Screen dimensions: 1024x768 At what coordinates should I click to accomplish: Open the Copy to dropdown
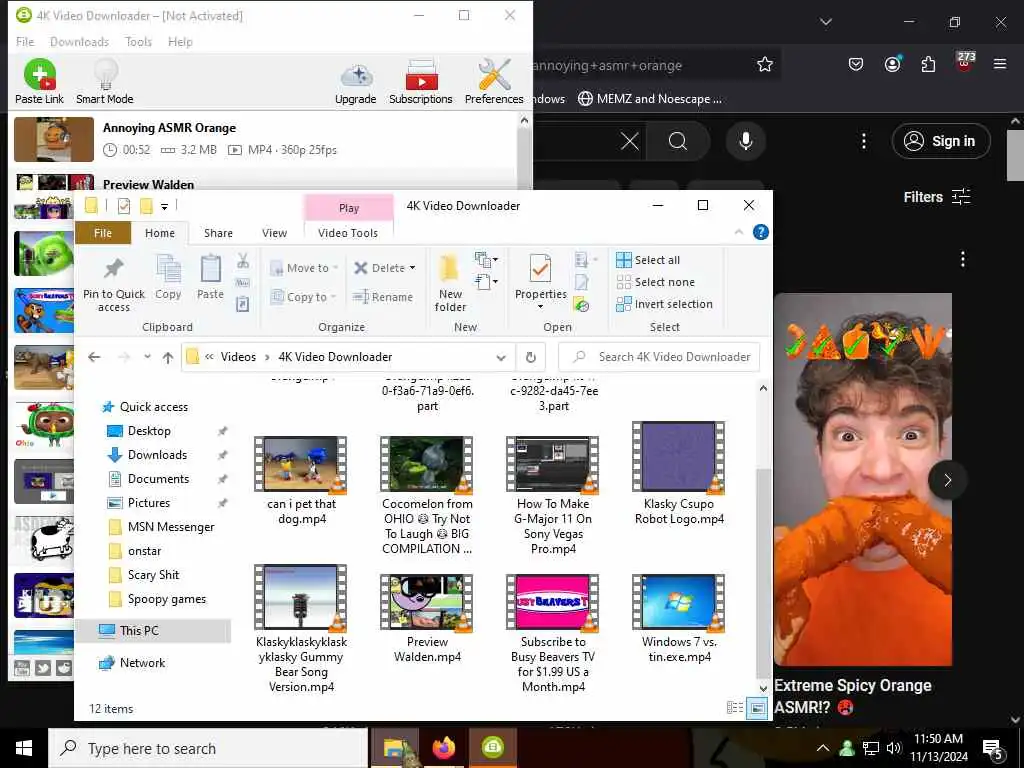pyautogui.click(x=303, y=297)
